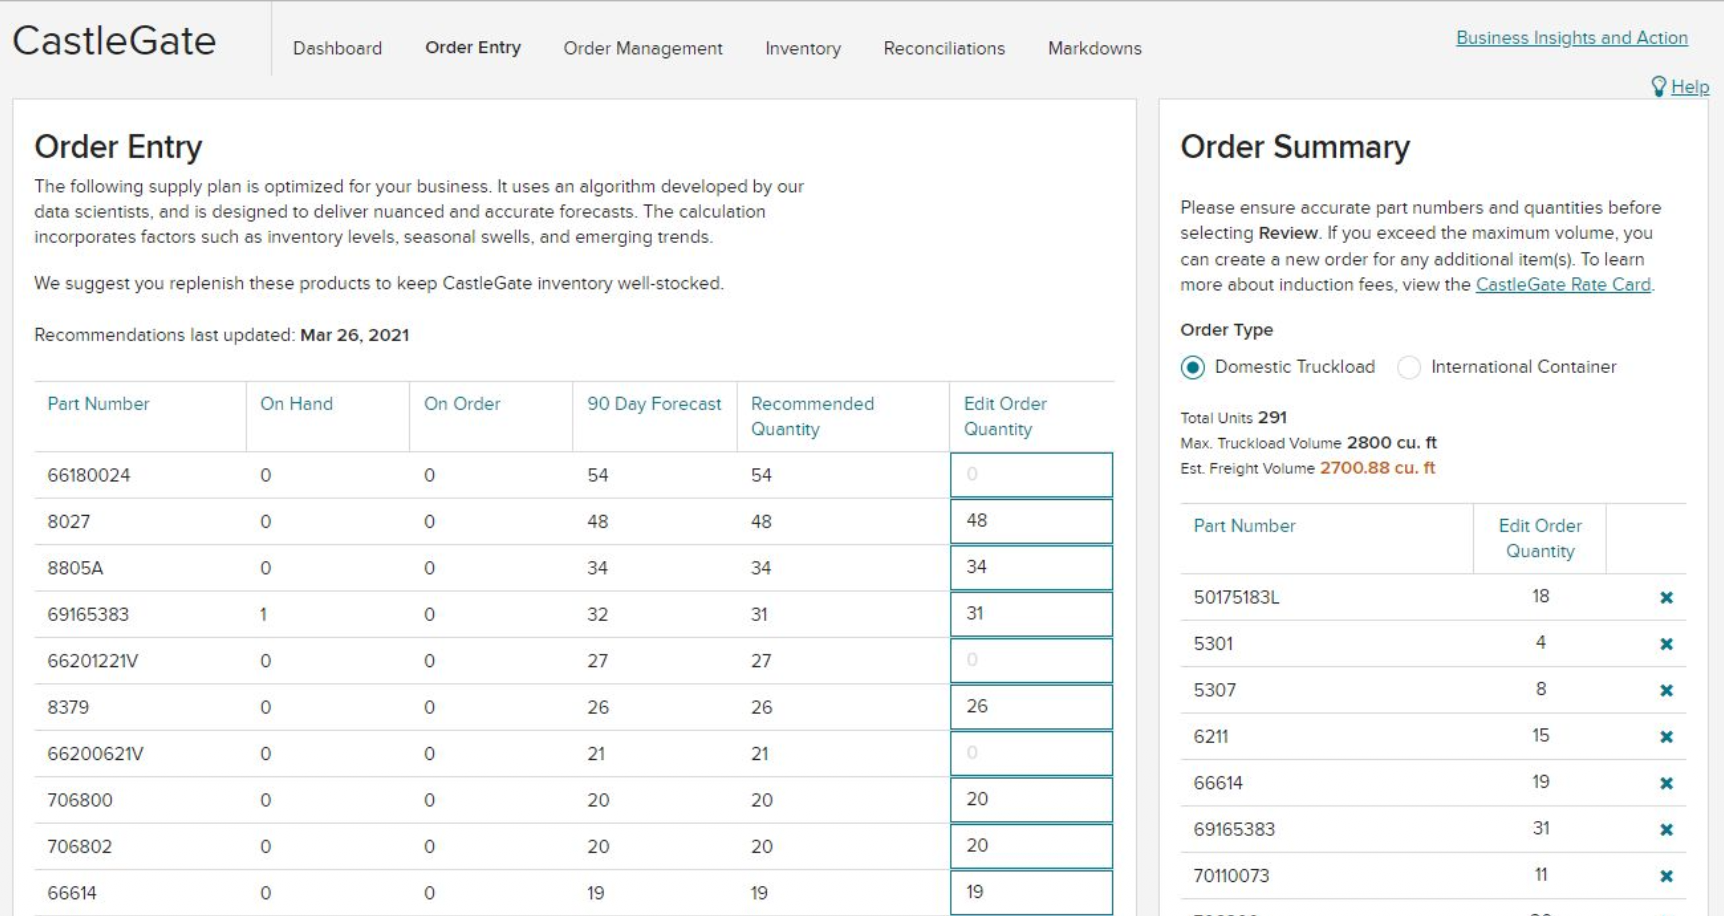Select part number 8805A cell

[x=75, y=568]
